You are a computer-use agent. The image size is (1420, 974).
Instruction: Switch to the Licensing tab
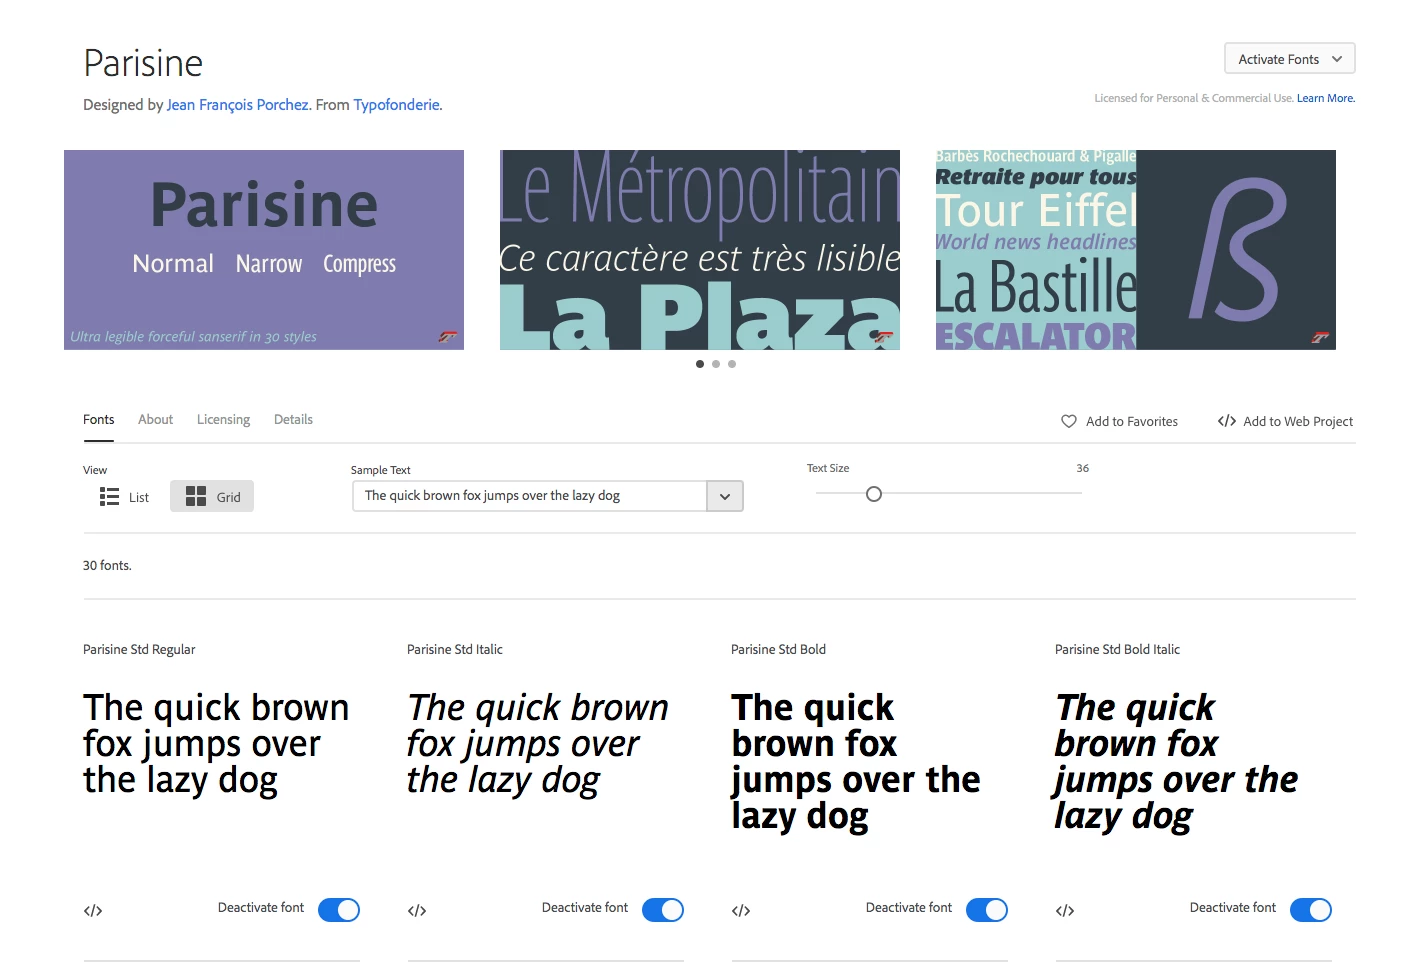point(223,420)
